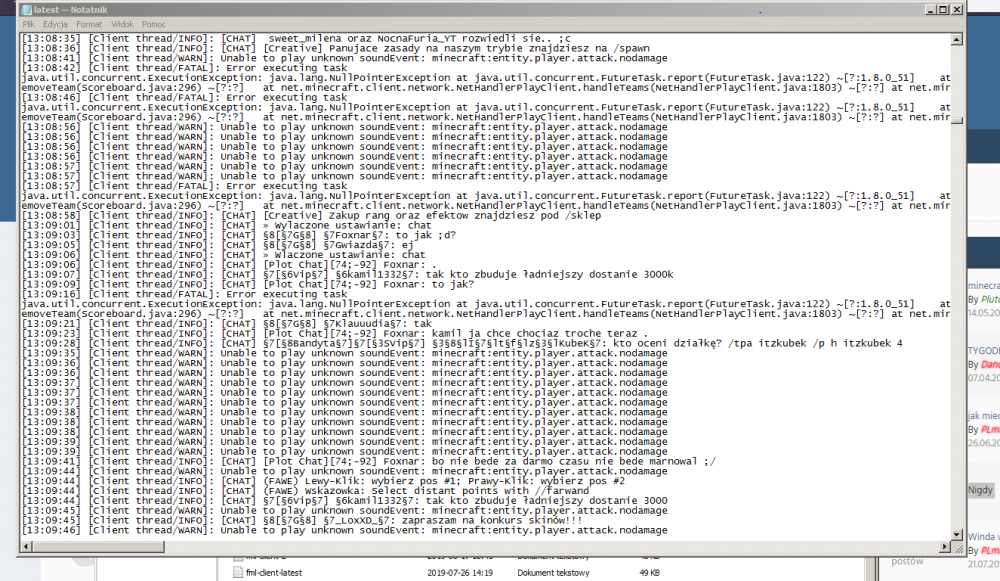This screenshot has height=581, width=1000.
Task: Maximize the Notatnik window
Action: tap(943, 10)
